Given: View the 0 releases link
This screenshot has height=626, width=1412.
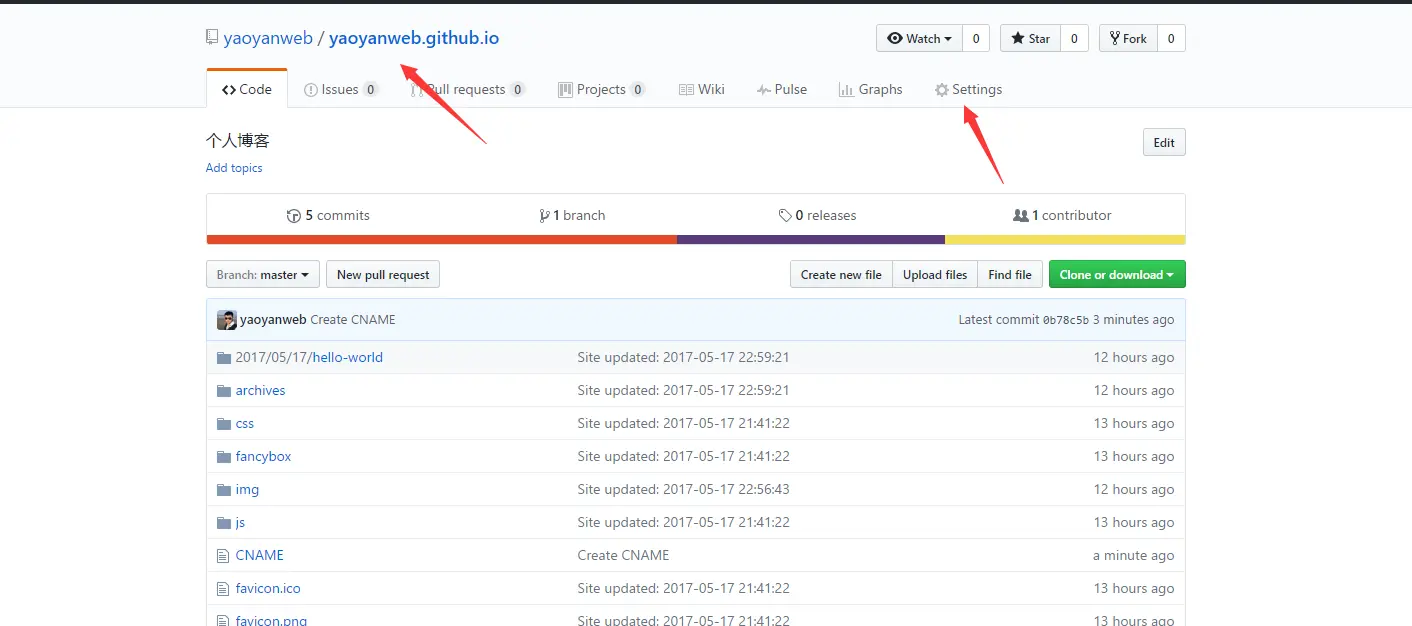Looking at the screenshot, I should [817, 215].
